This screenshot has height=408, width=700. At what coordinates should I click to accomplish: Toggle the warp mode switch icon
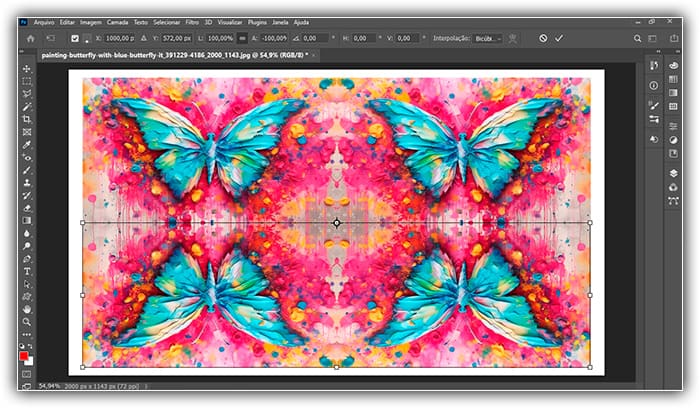(x=515, y=38)
